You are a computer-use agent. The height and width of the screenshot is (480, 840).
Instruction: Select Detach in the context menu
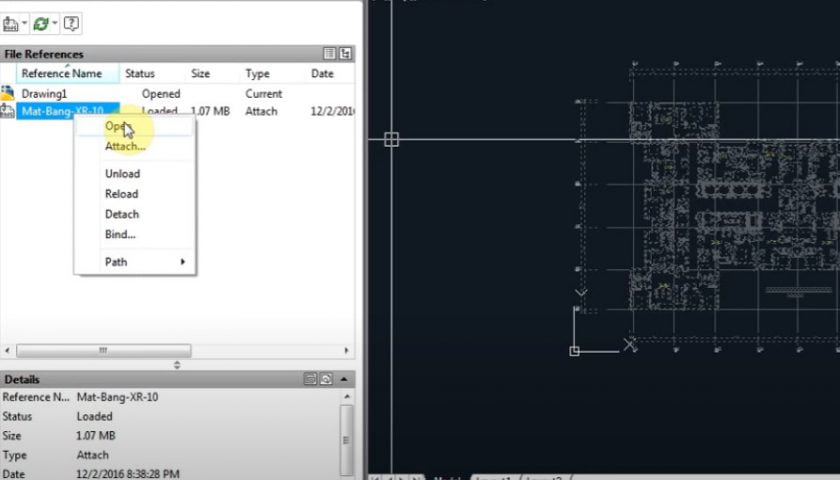pos(122,214)
